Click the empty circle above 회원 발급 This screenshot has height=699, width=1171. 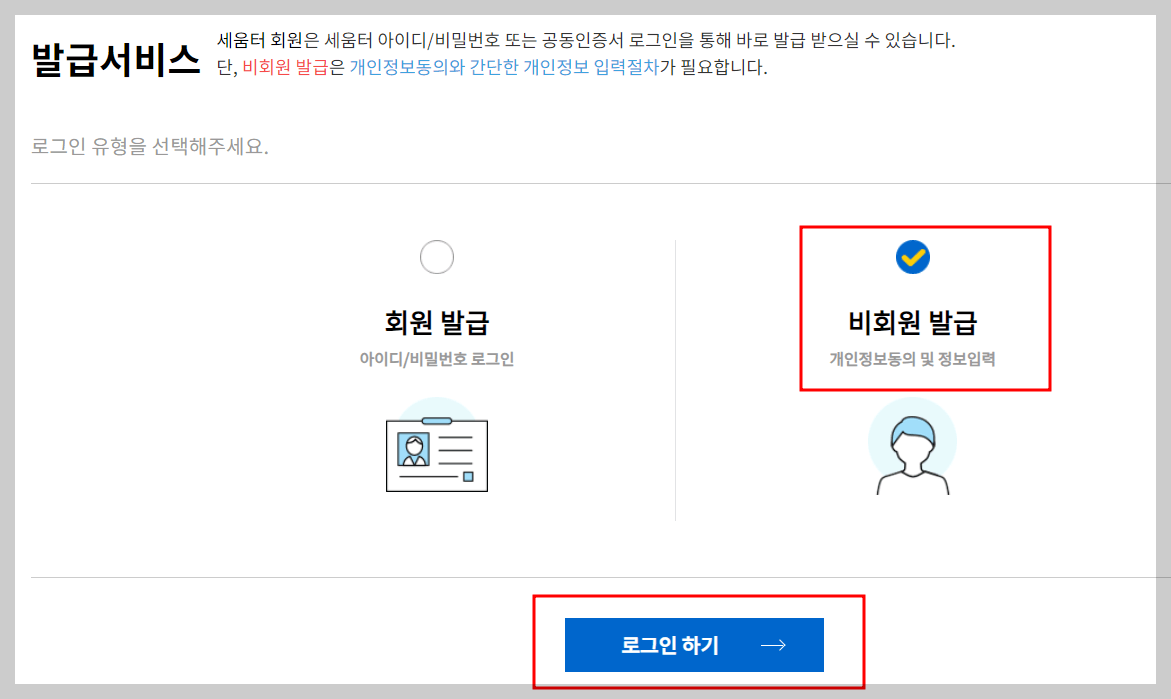437,257
